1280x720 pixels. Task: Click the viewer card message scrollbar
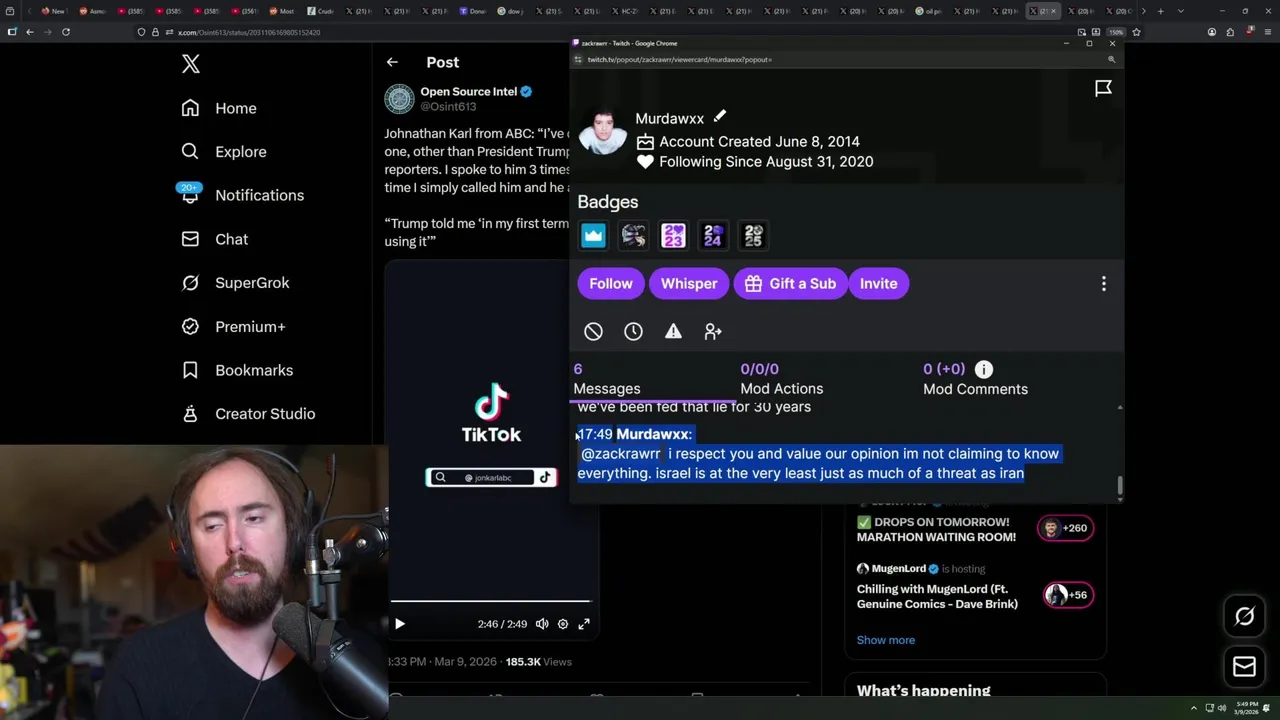1120,486
